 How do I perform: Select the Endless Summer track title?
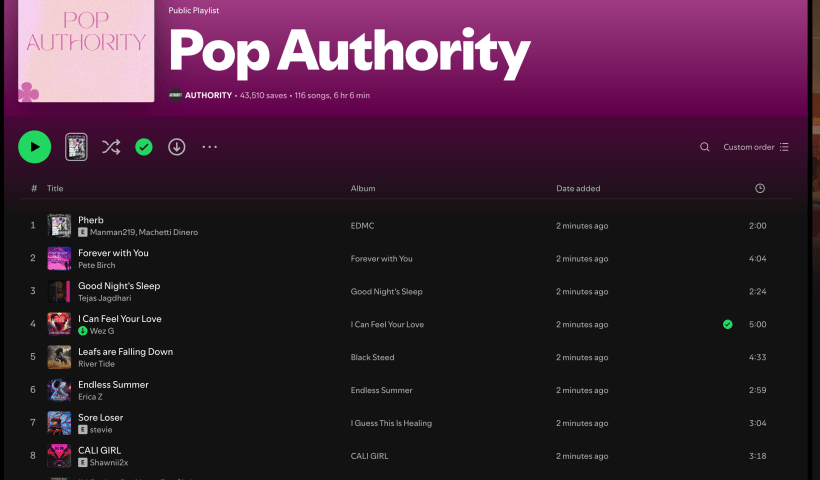113,384
